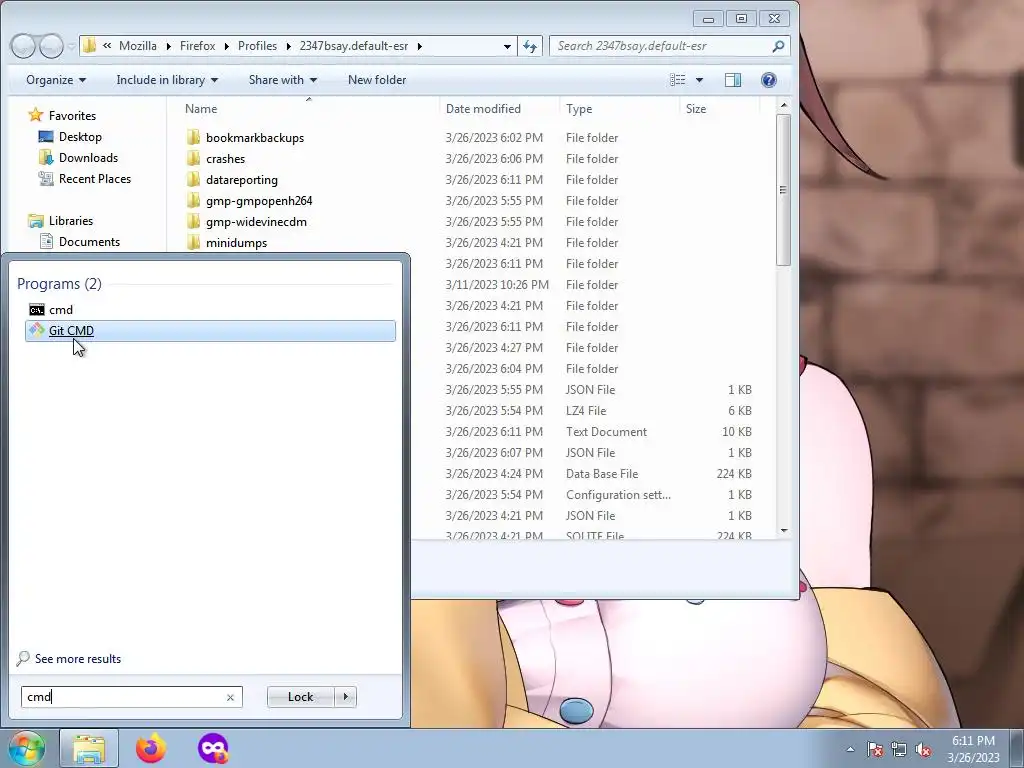1024x768 pixels.
Task: Change view using the views icon
Action: (x=678, y=80)
